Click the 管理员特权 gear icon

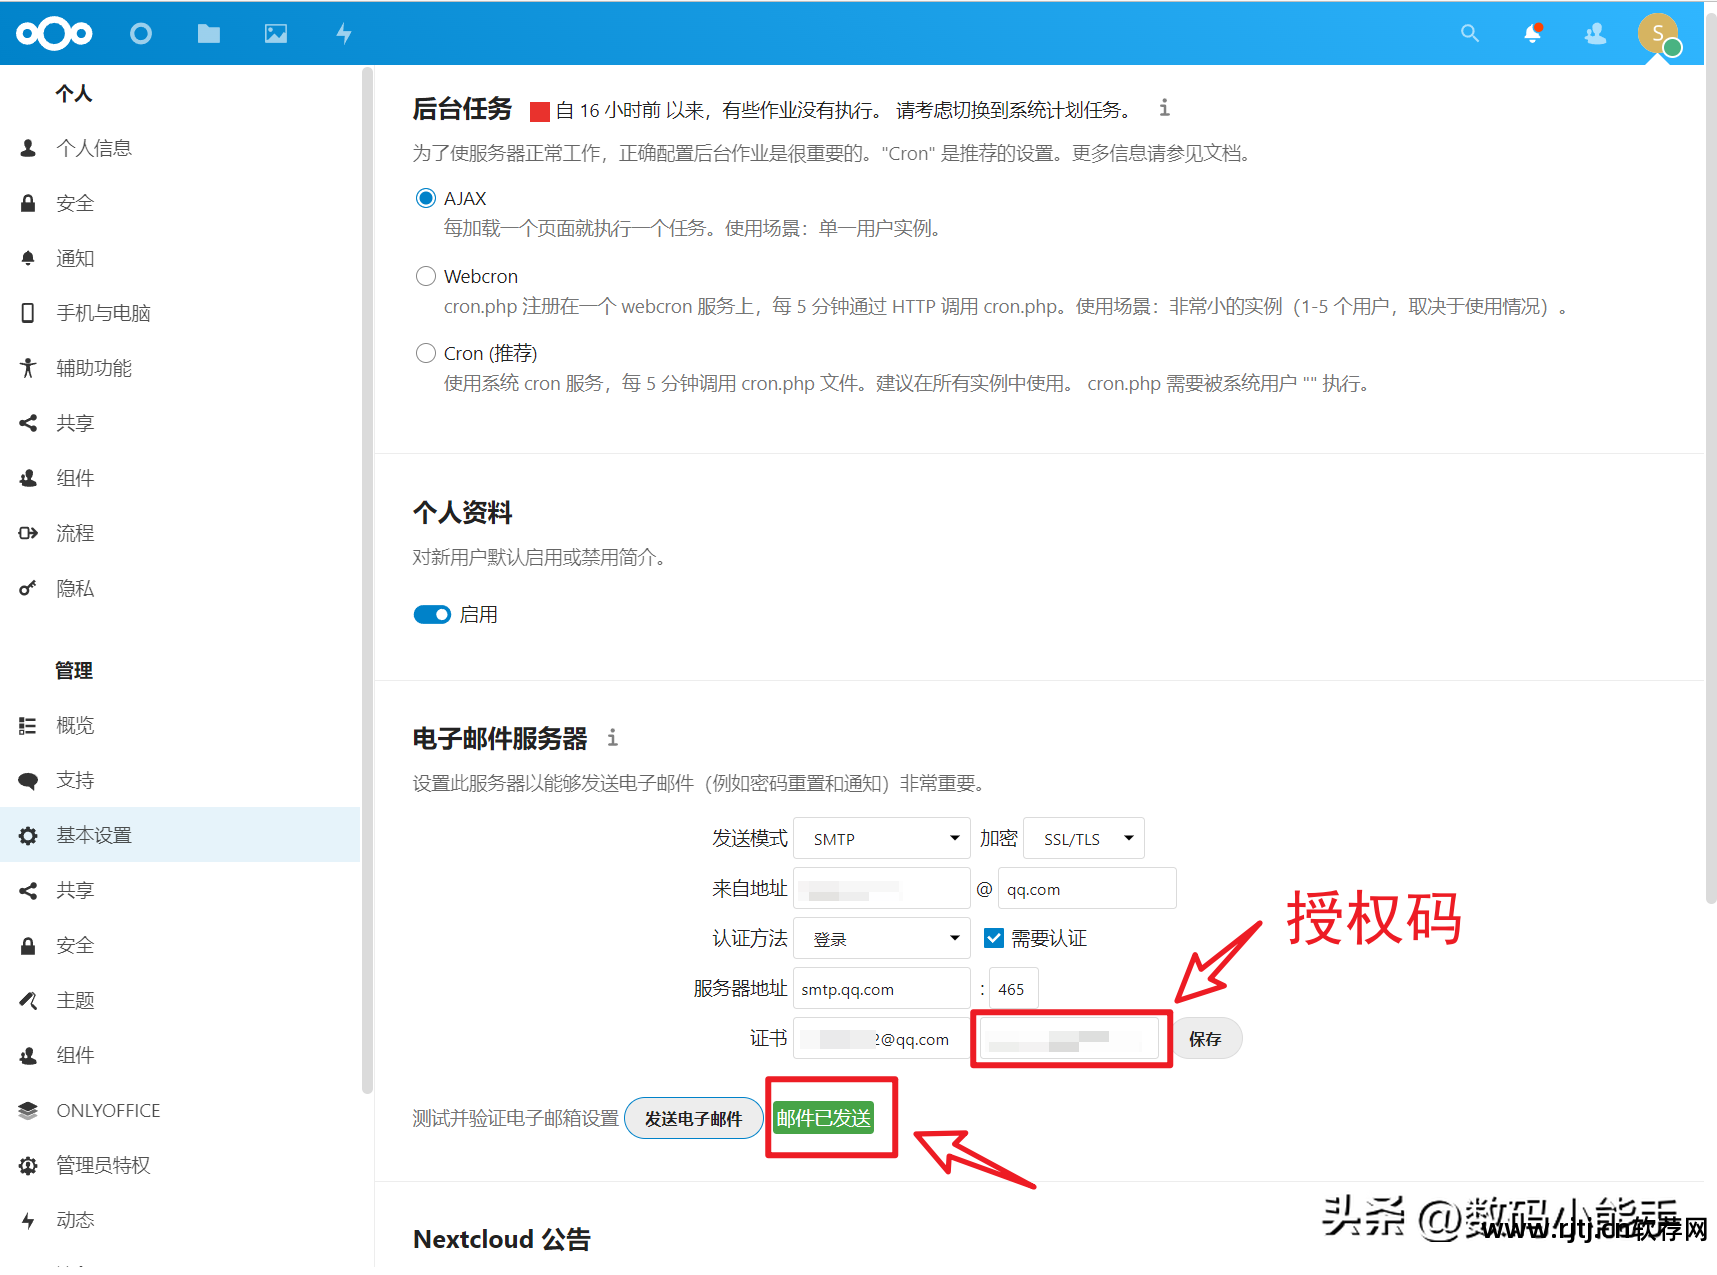click(x=28, y=1165)
